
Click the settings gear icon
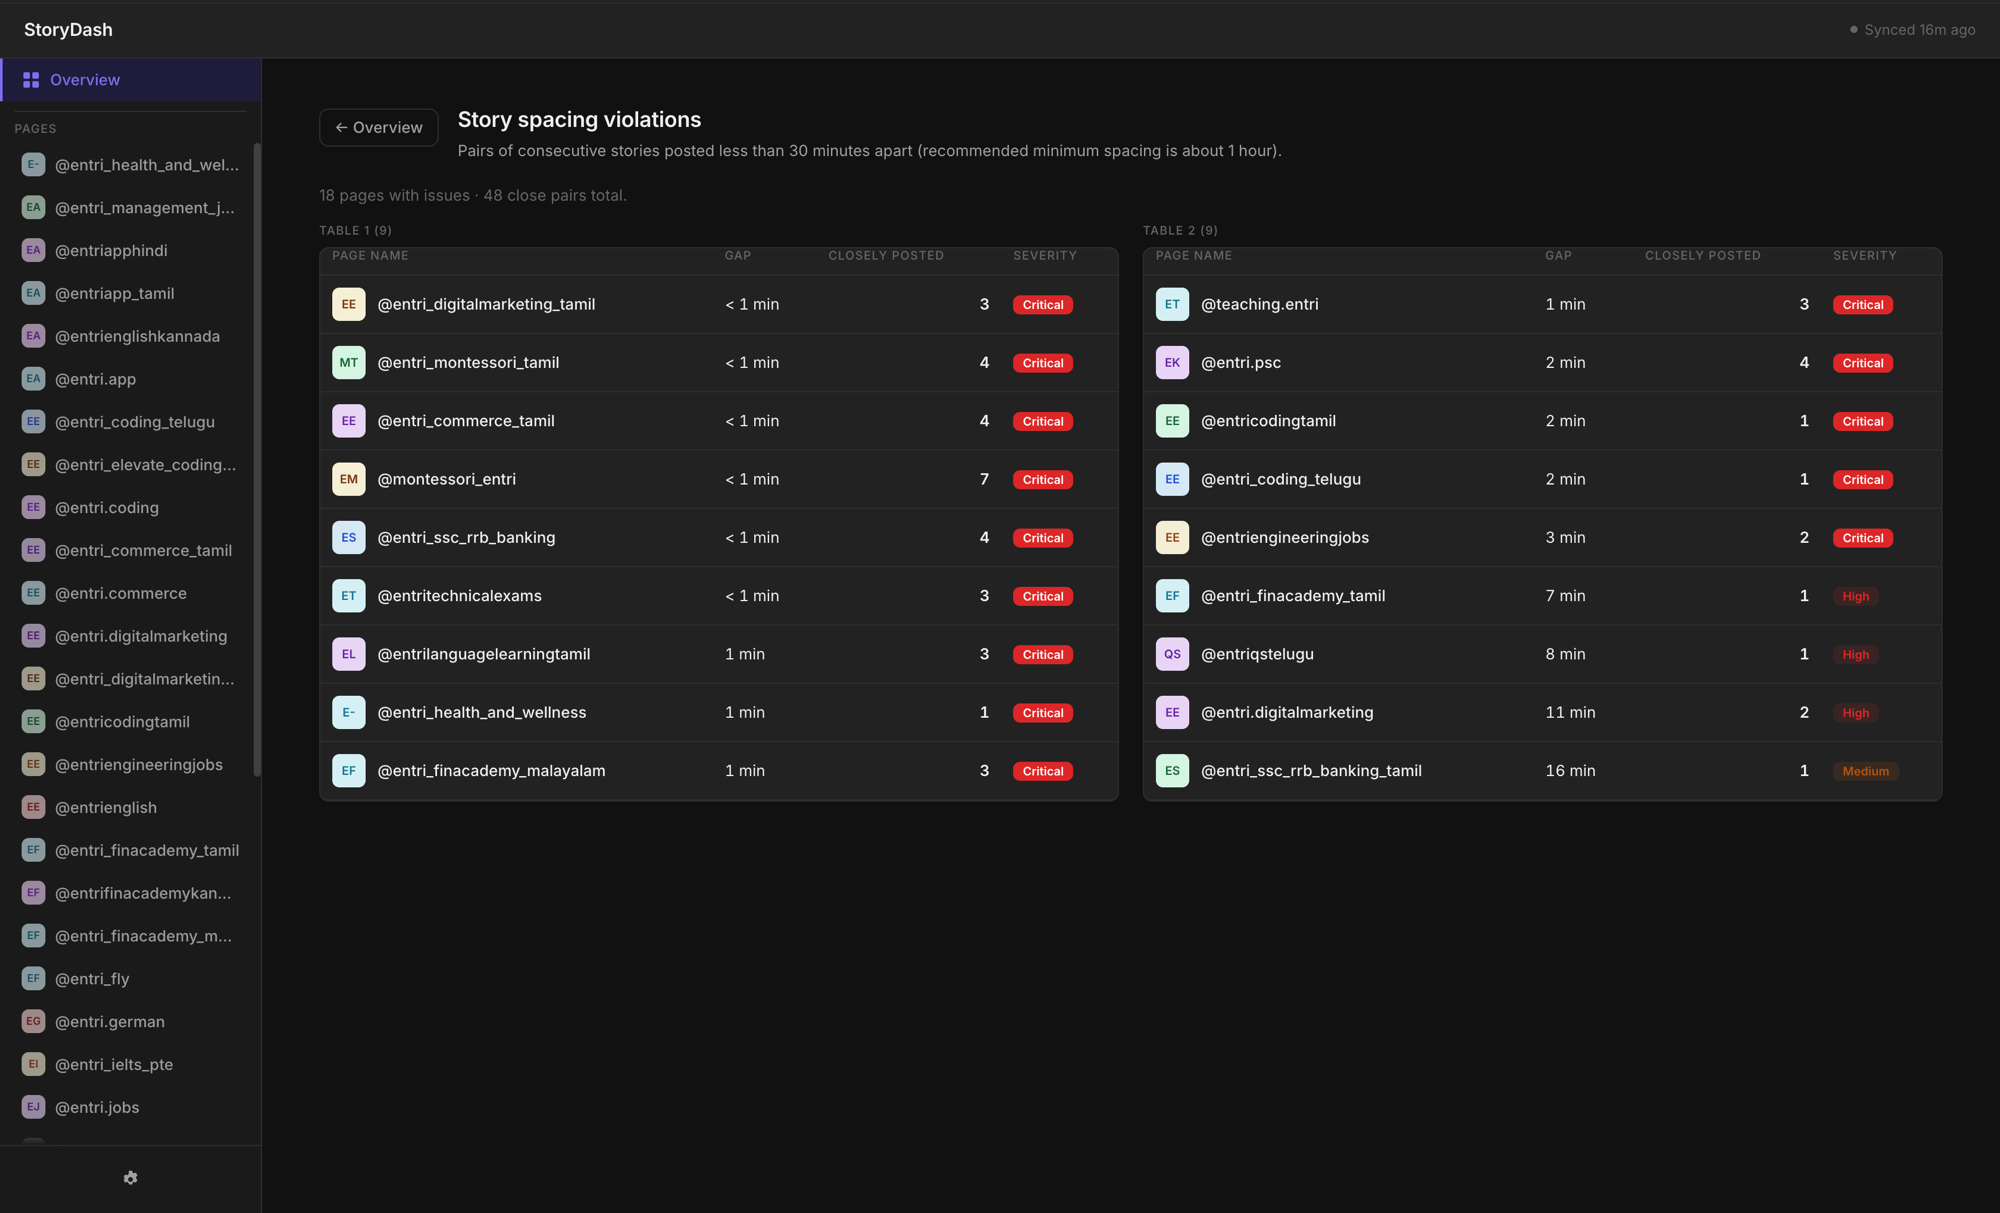pyautogui.click(x=130, y=1178)
